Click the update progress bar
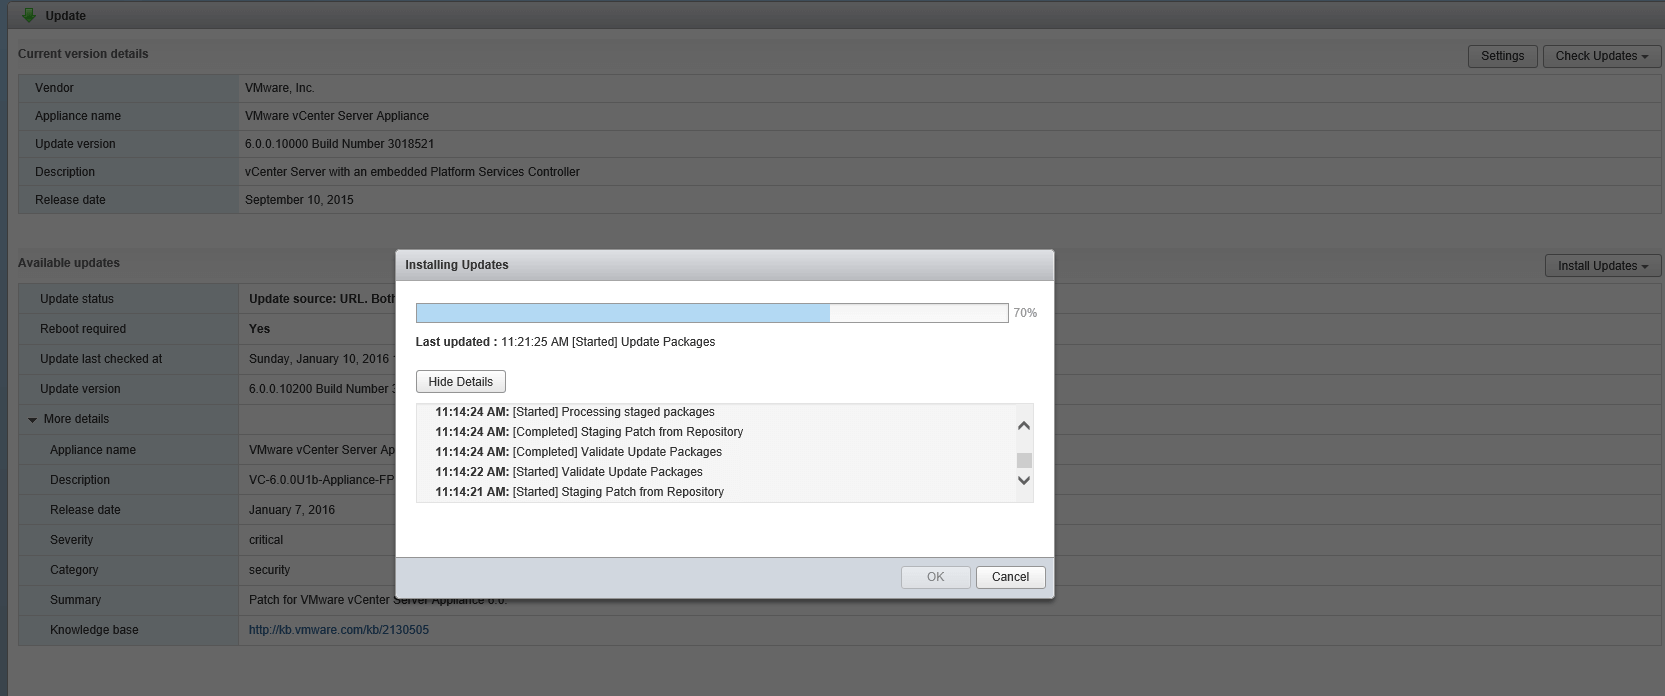 (712, 313)
